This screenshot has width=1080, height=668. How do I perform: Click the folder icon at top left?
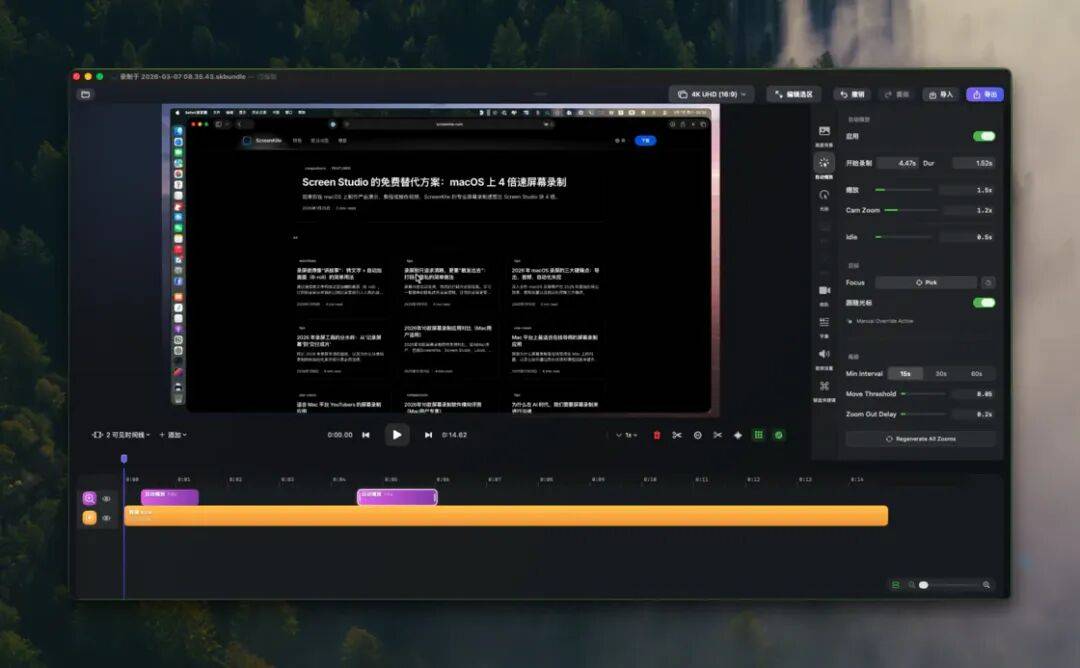(86, 95)
